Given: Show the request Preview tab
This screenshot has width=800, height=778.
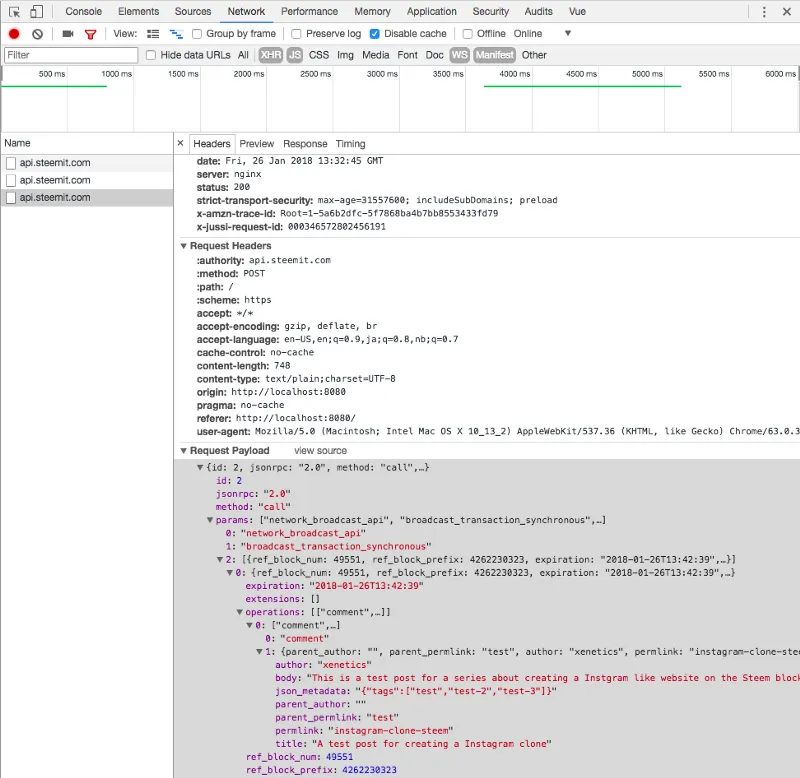Looking at the screenshot, I should coord(257,144).
